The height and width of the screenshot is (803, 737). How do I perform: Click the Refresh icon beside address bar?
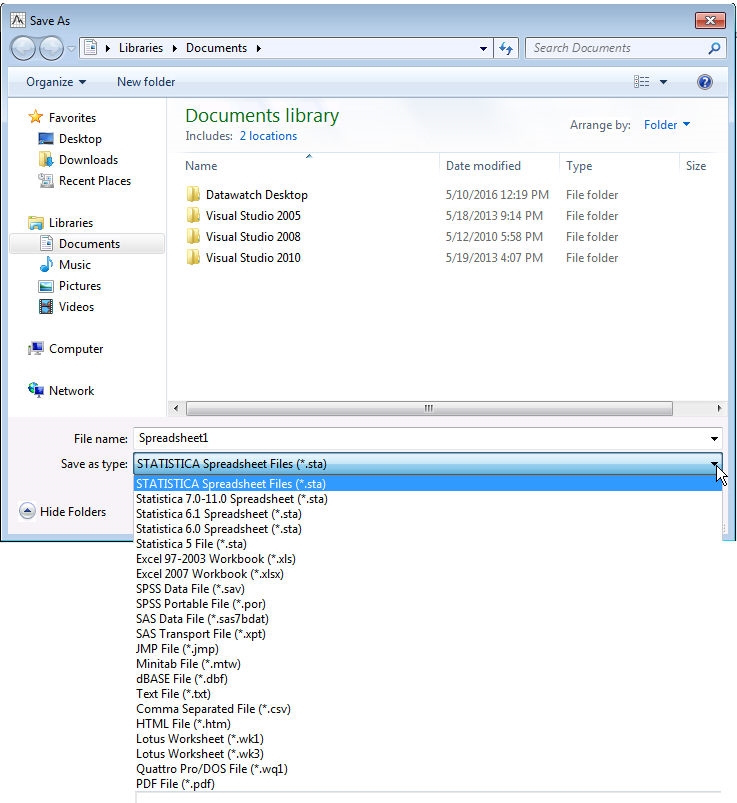506,48
